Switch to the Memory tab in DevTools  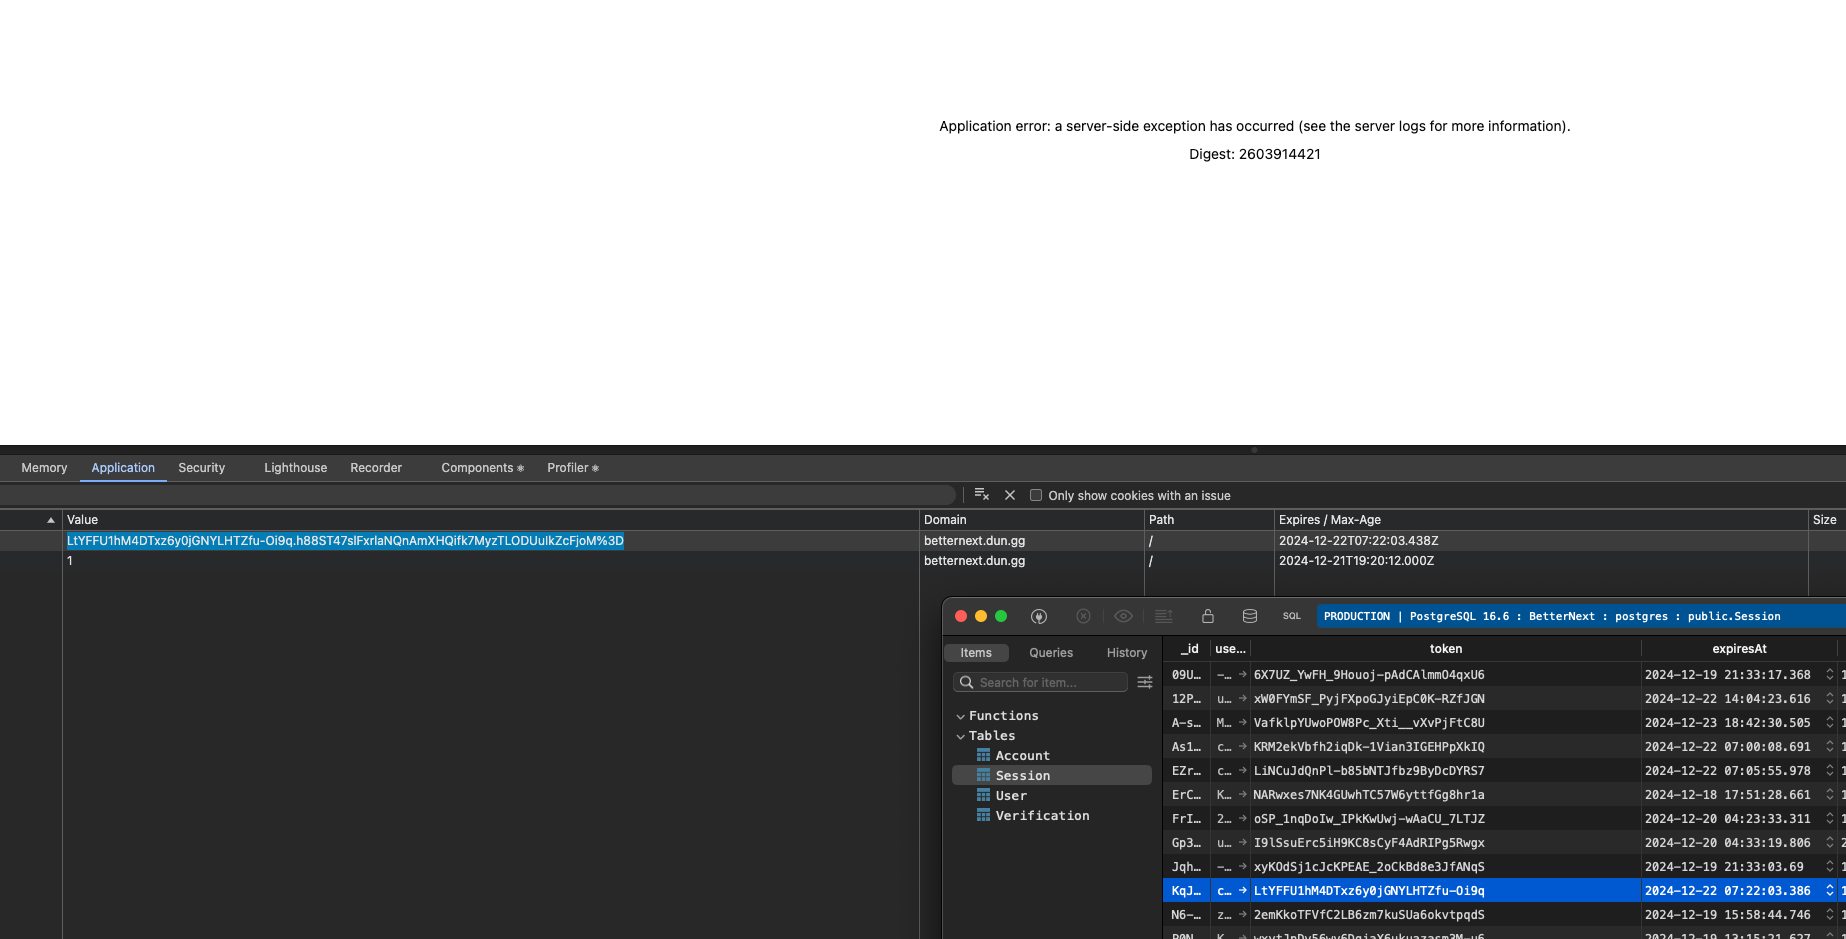(x=44, y=468)
